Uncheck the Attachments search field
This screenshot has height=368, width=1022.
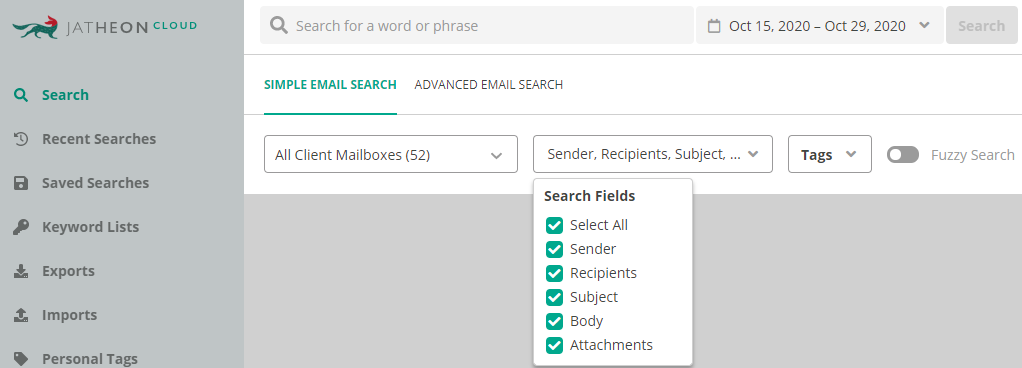coord(554,345)
